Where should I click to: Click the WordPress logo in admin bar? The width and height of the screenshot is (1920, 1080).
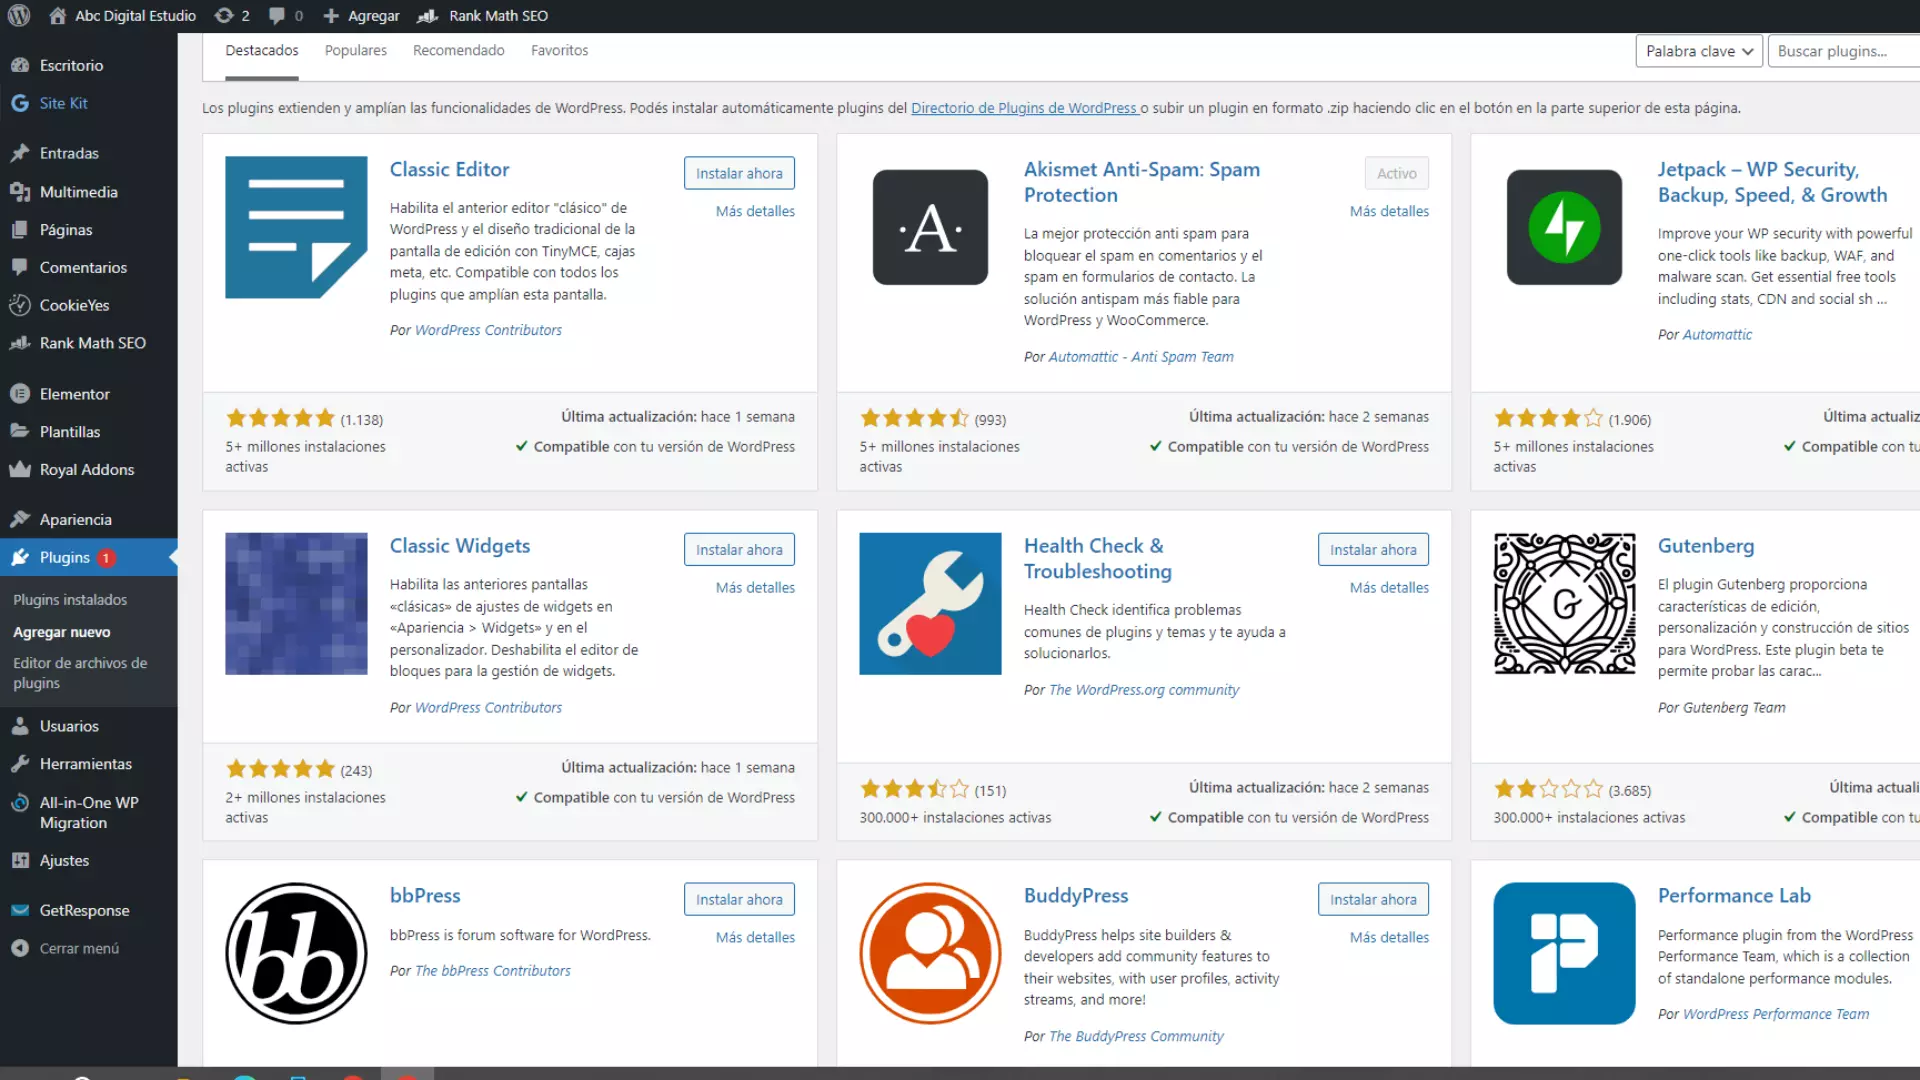(x=19, y=16)
